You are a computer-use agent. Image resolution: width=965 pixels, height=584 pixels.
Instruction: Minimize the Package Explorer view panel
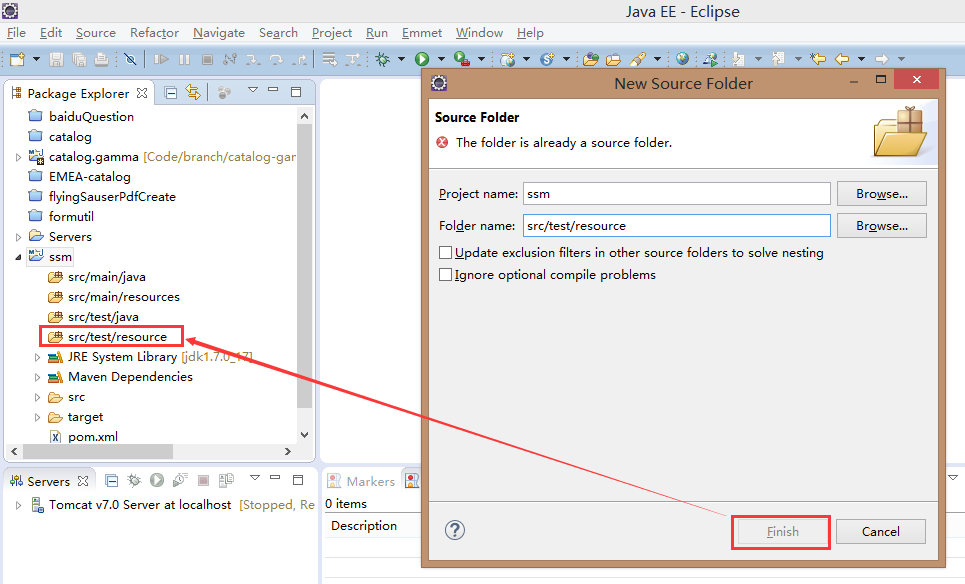(x=273, y=90)
